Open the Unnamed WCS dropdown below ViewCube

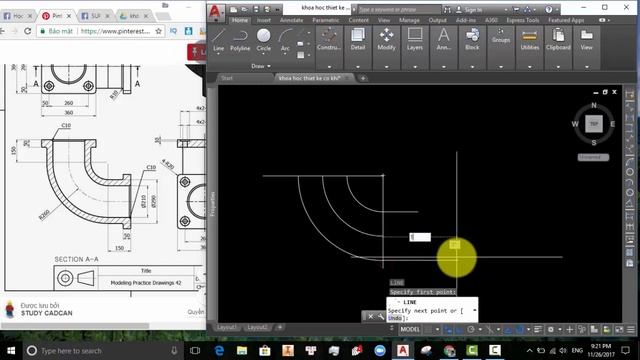pyautogui.click(x=593, y=157)
